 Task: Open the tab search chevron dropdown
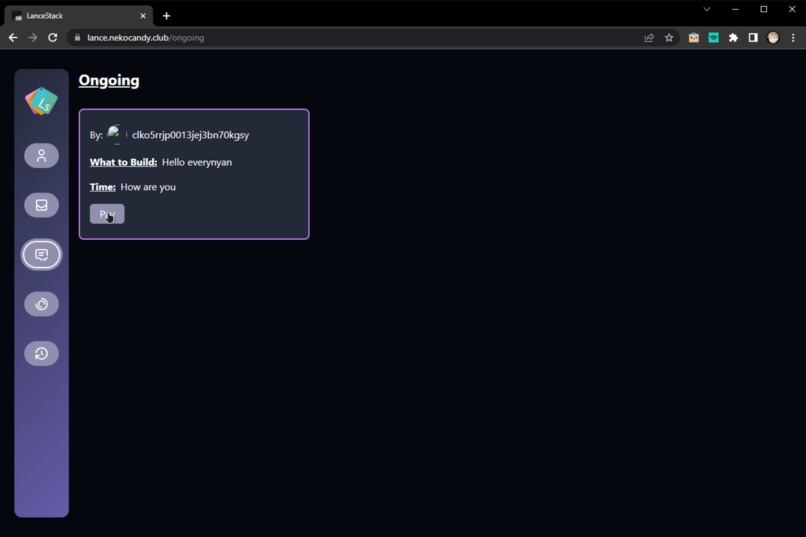pyautogui.click(x=707, y=9)
